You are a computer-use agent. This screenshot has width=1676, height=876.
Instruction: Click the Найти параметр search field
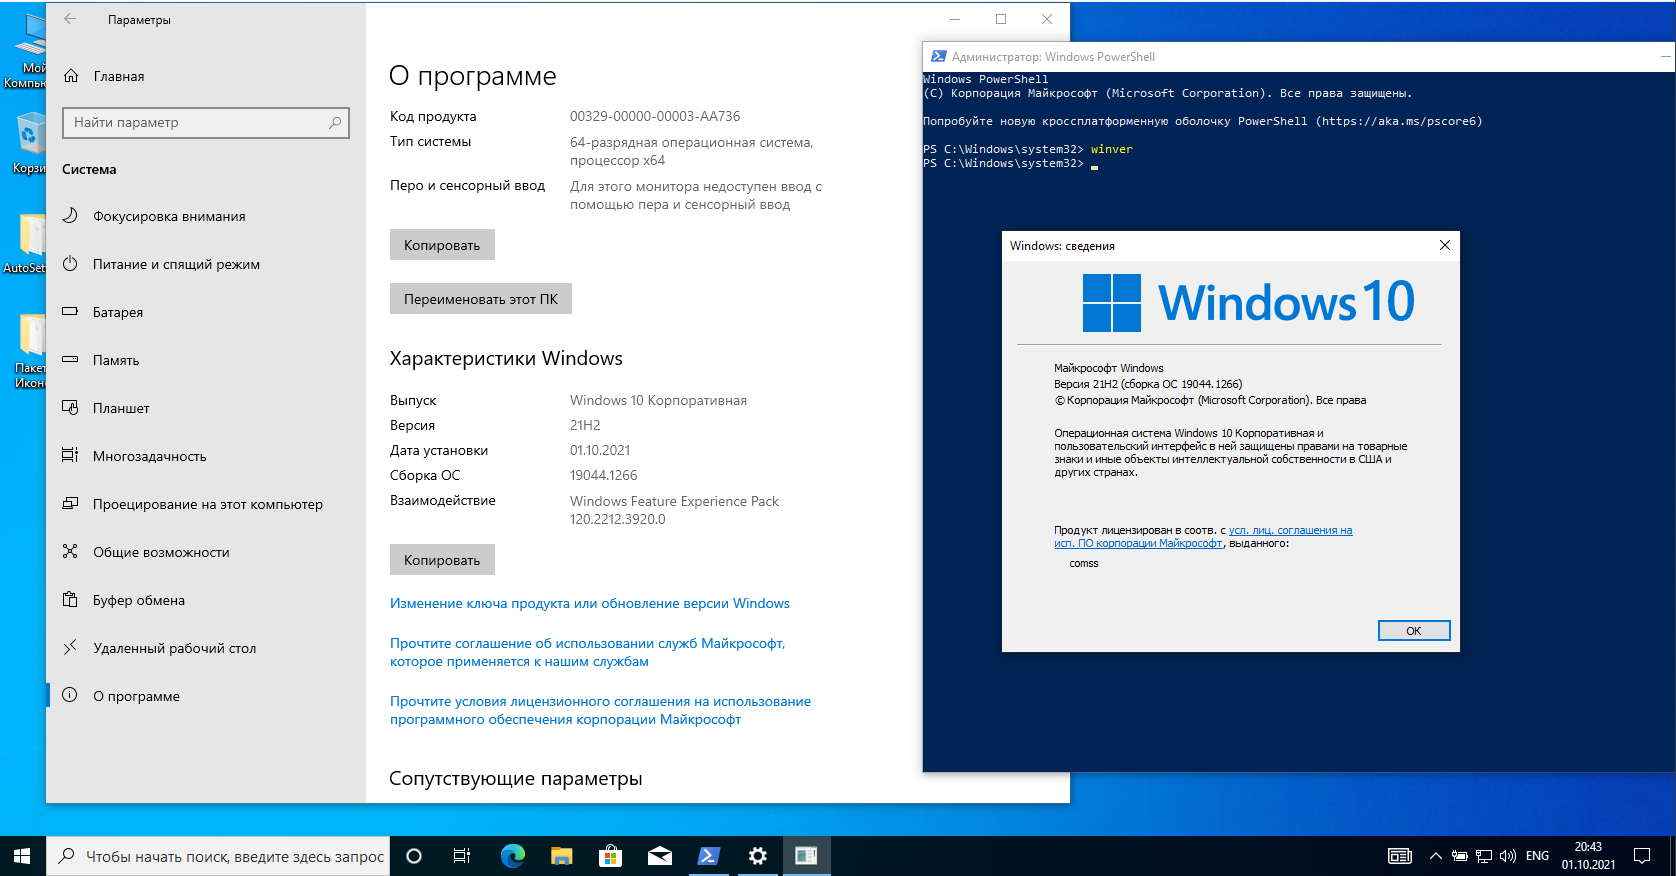coord(206,122)
